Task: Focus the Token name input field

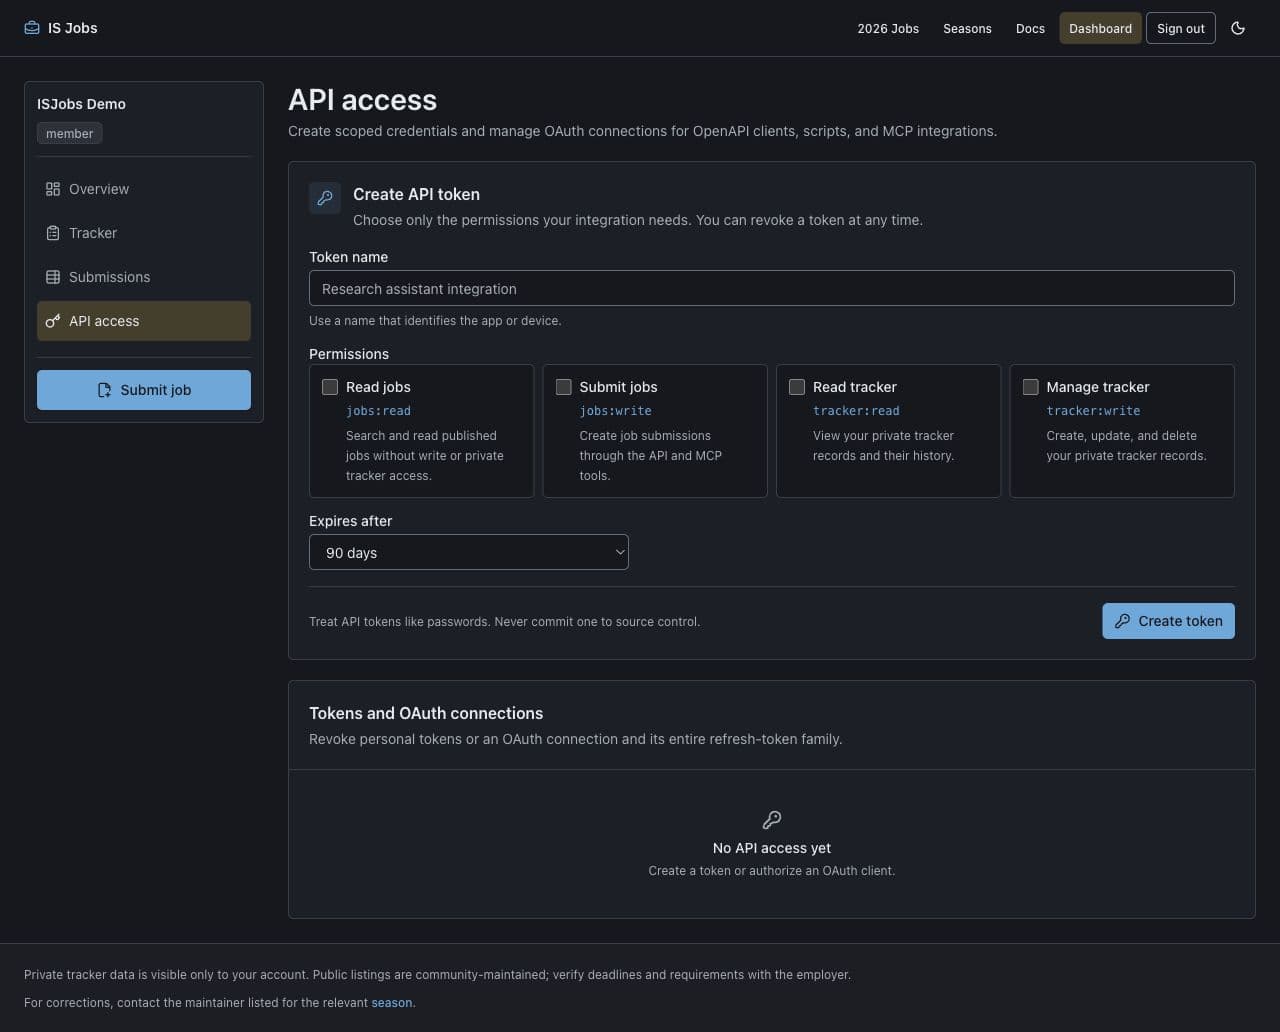Action: (x=772, y=288)
